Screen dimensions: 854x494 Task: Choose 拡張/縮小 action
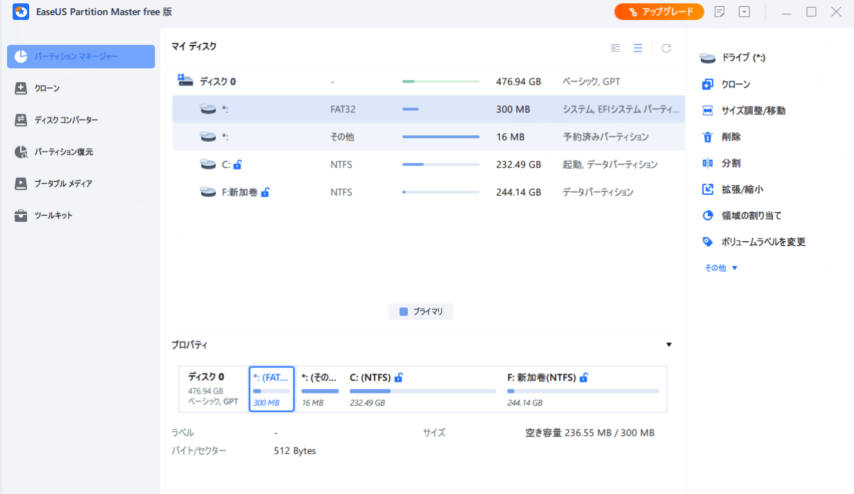coord(742,189)
